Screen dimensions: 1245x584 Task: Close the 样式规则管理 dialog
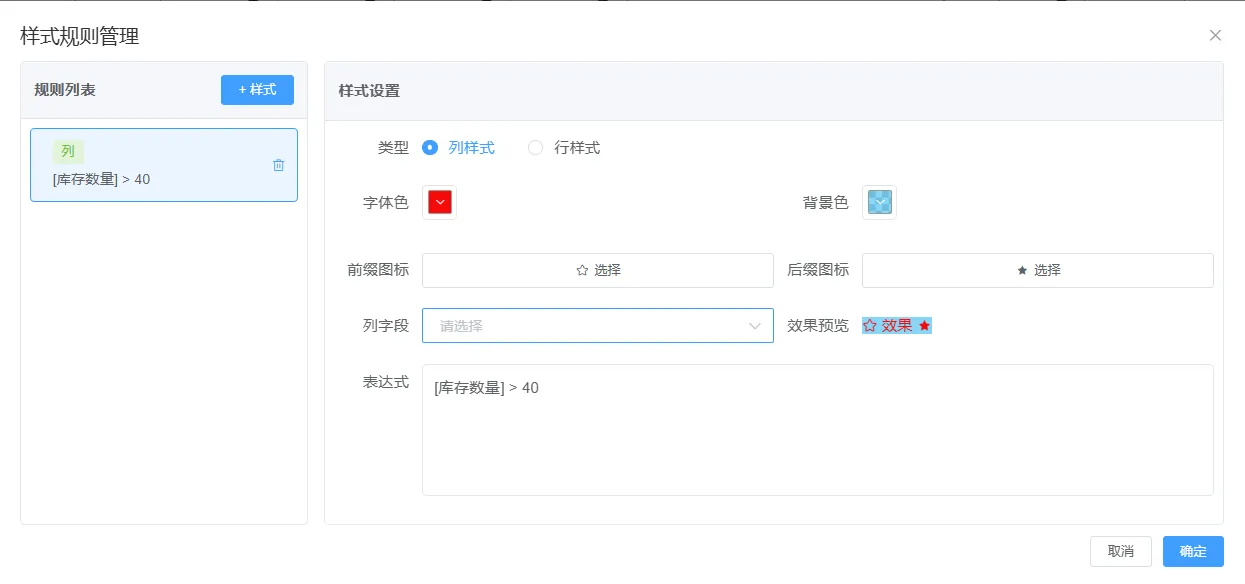1215,35
